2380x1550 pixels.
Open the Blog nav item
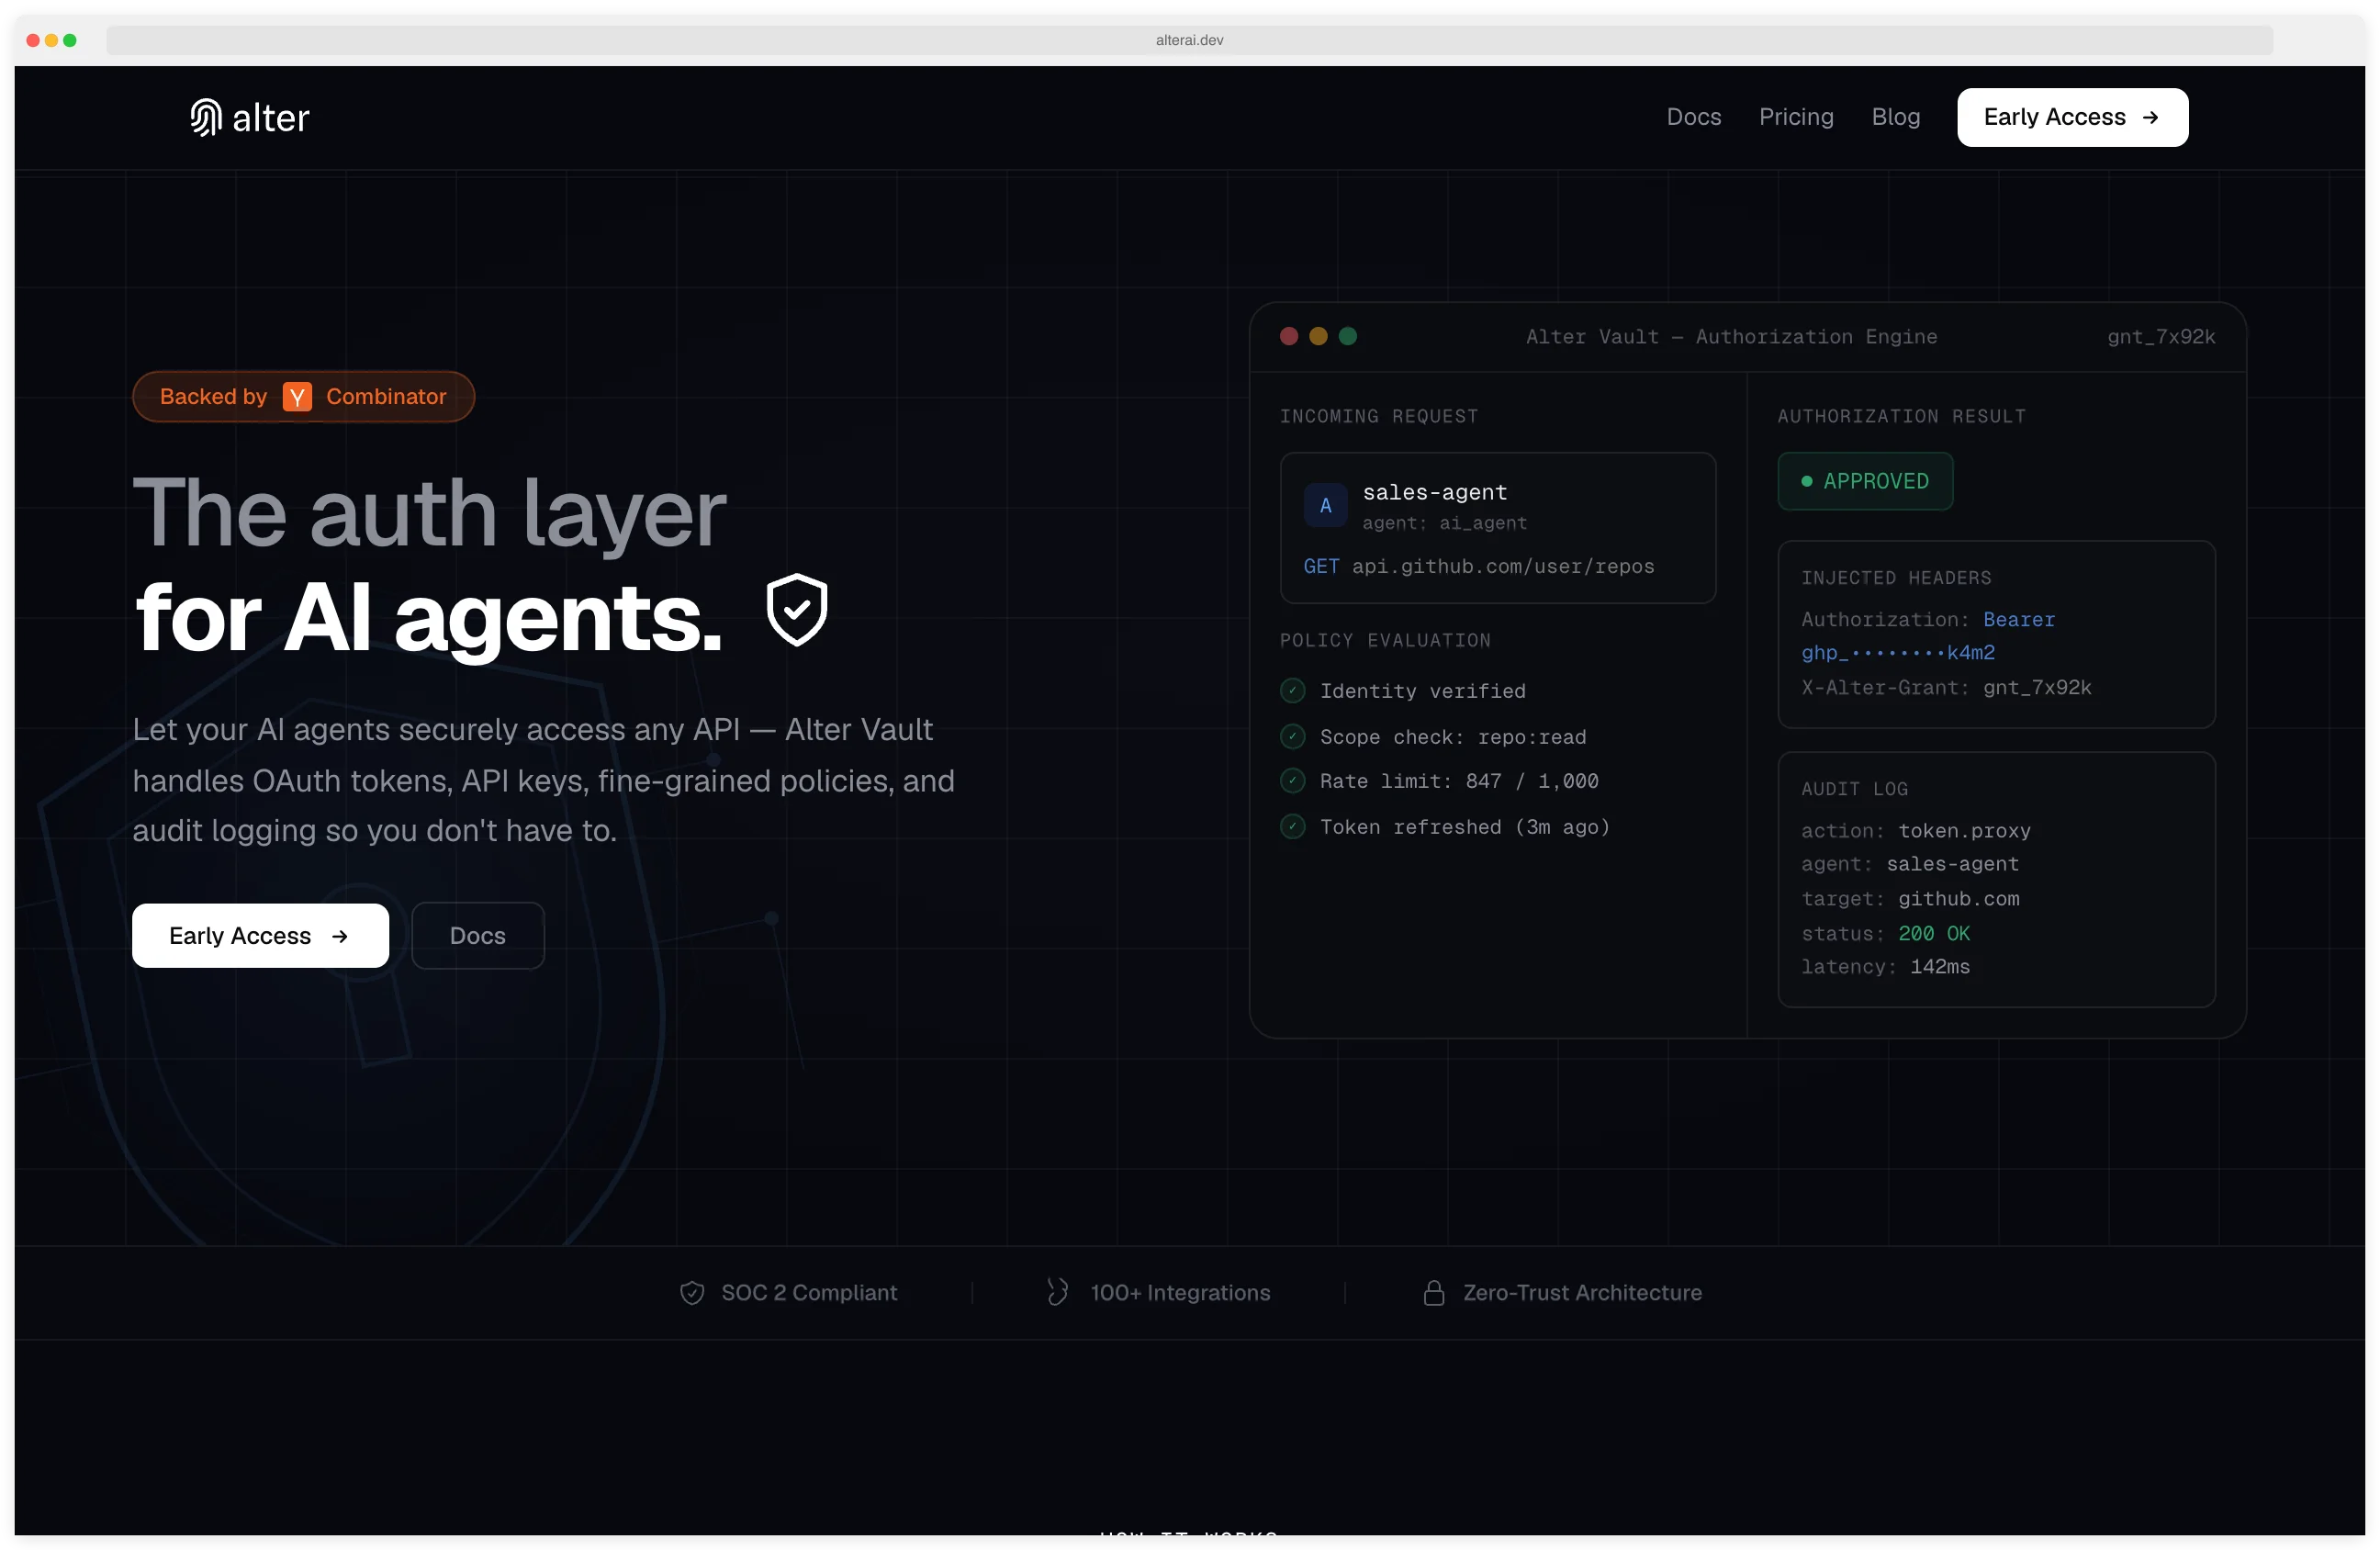(1896, 117)
